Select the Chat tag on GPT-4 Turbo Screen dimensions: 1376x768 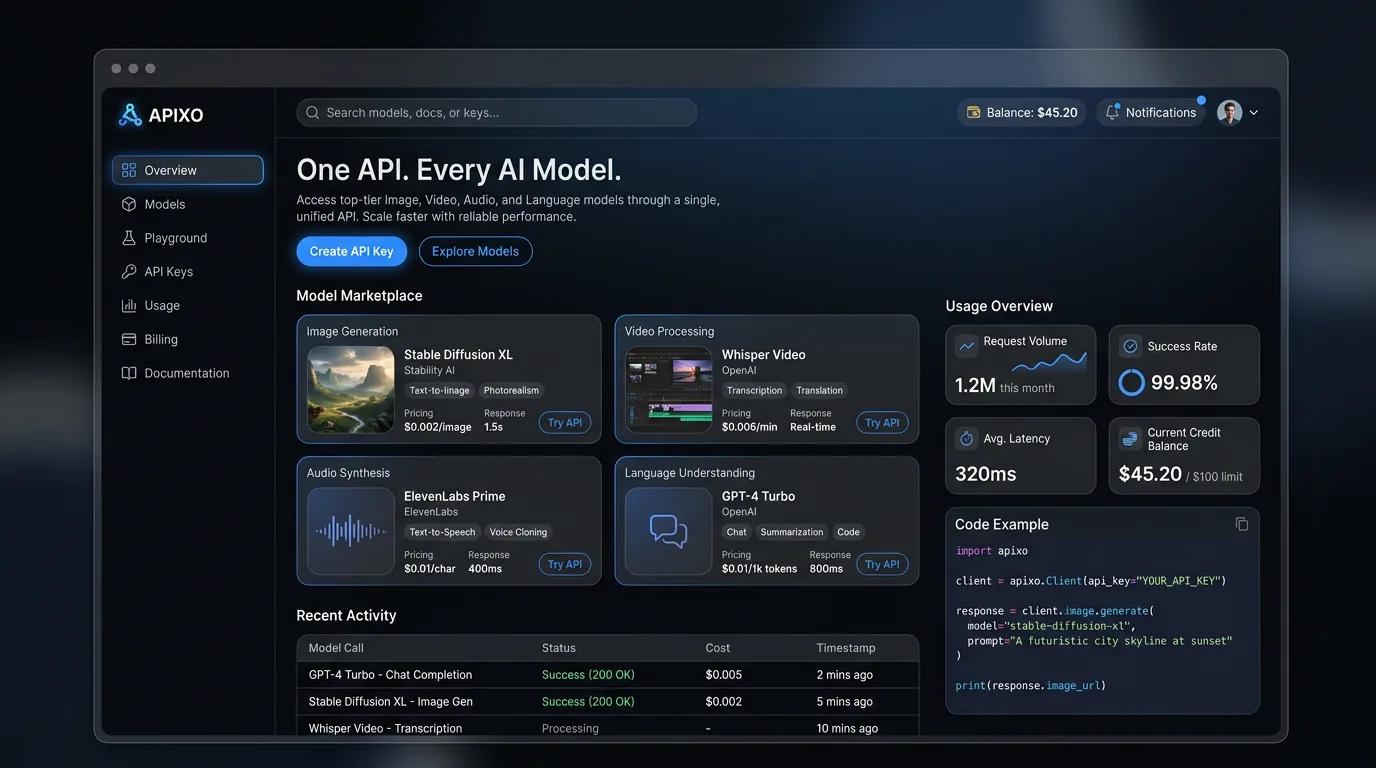point(737,532)
